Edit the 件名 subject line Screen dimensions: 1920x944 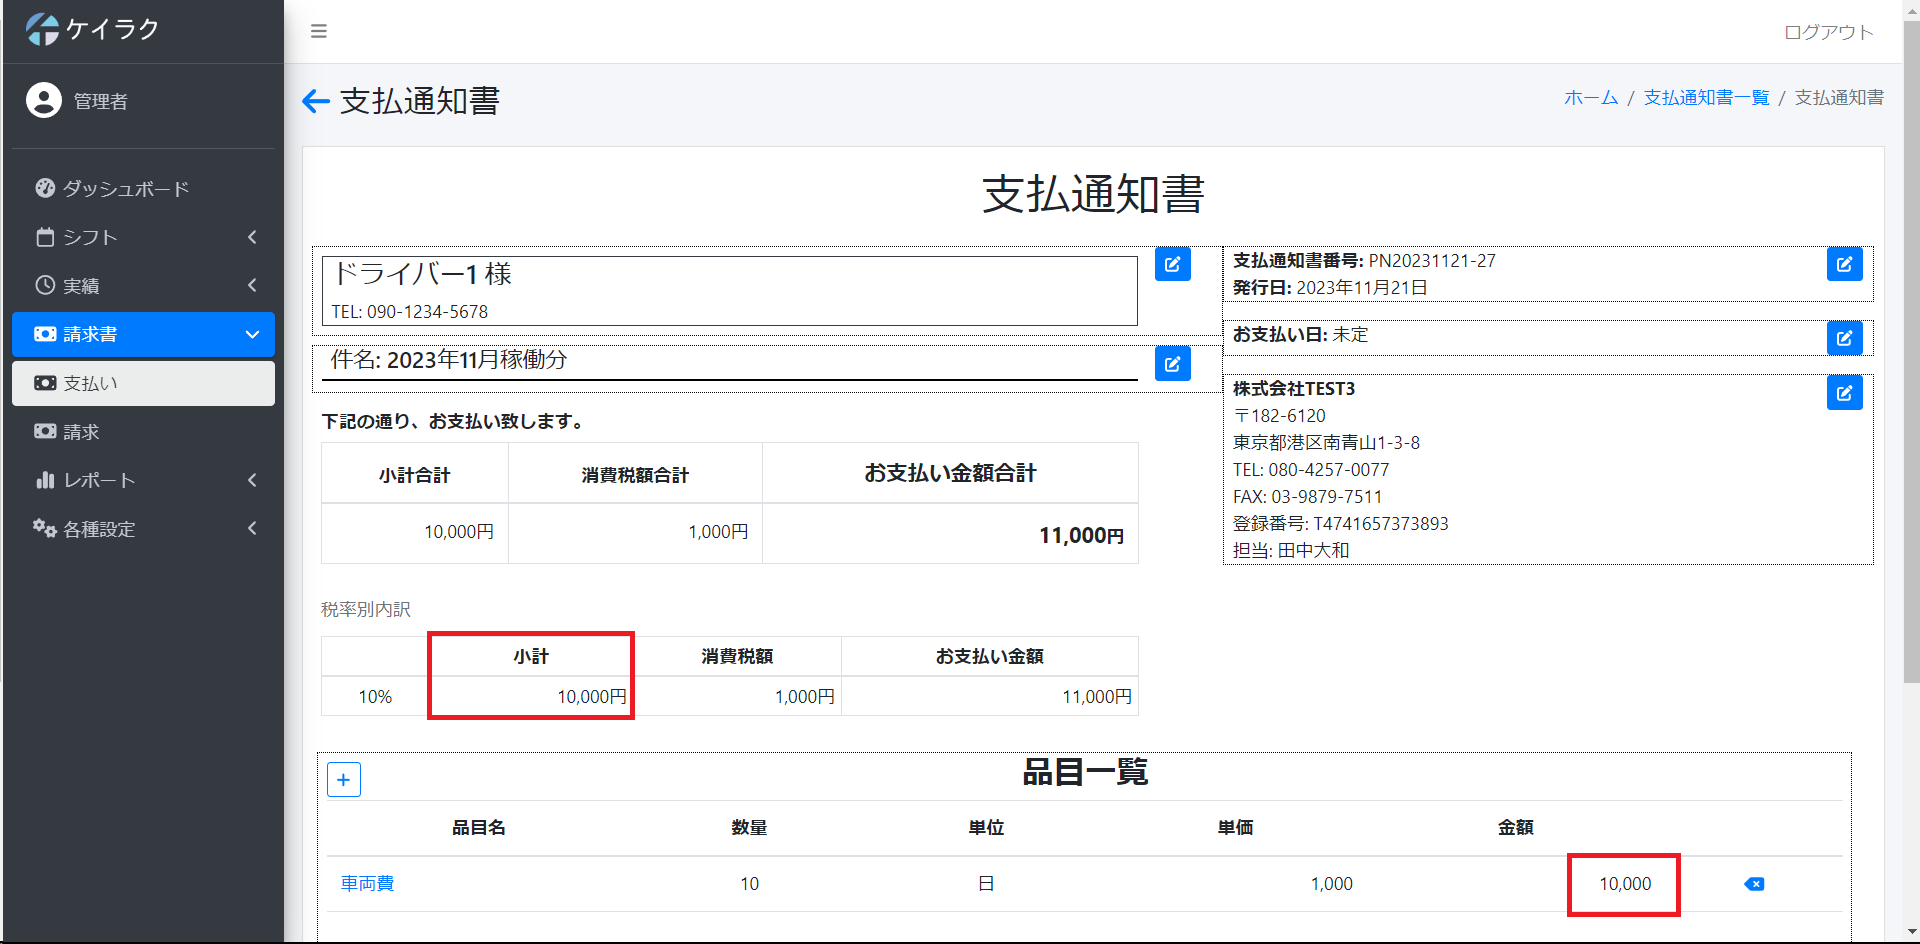click(1172, 363)
